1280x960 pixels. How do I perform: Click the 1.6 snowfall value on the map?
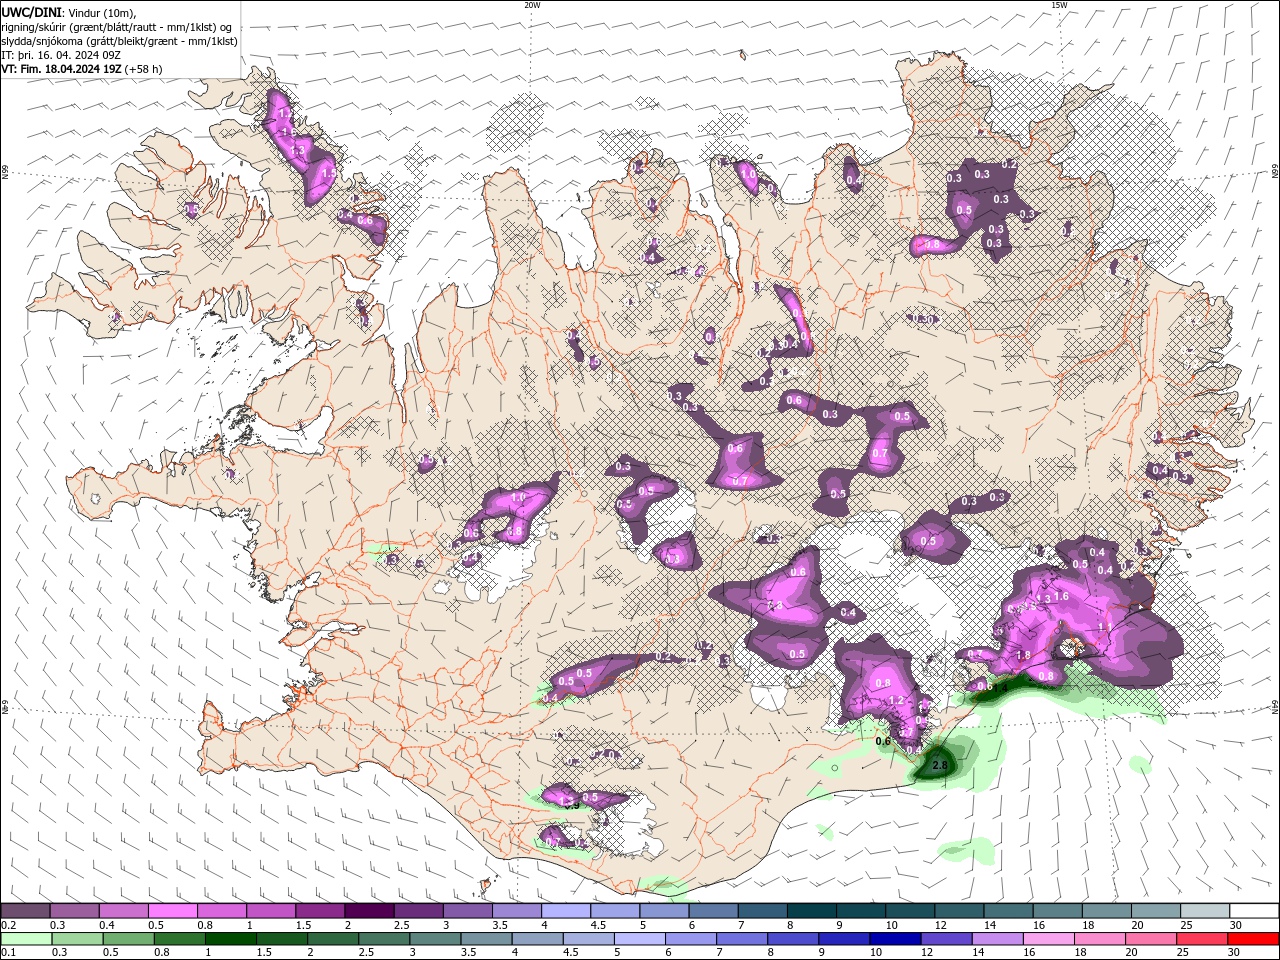[x=1062, y=596]
